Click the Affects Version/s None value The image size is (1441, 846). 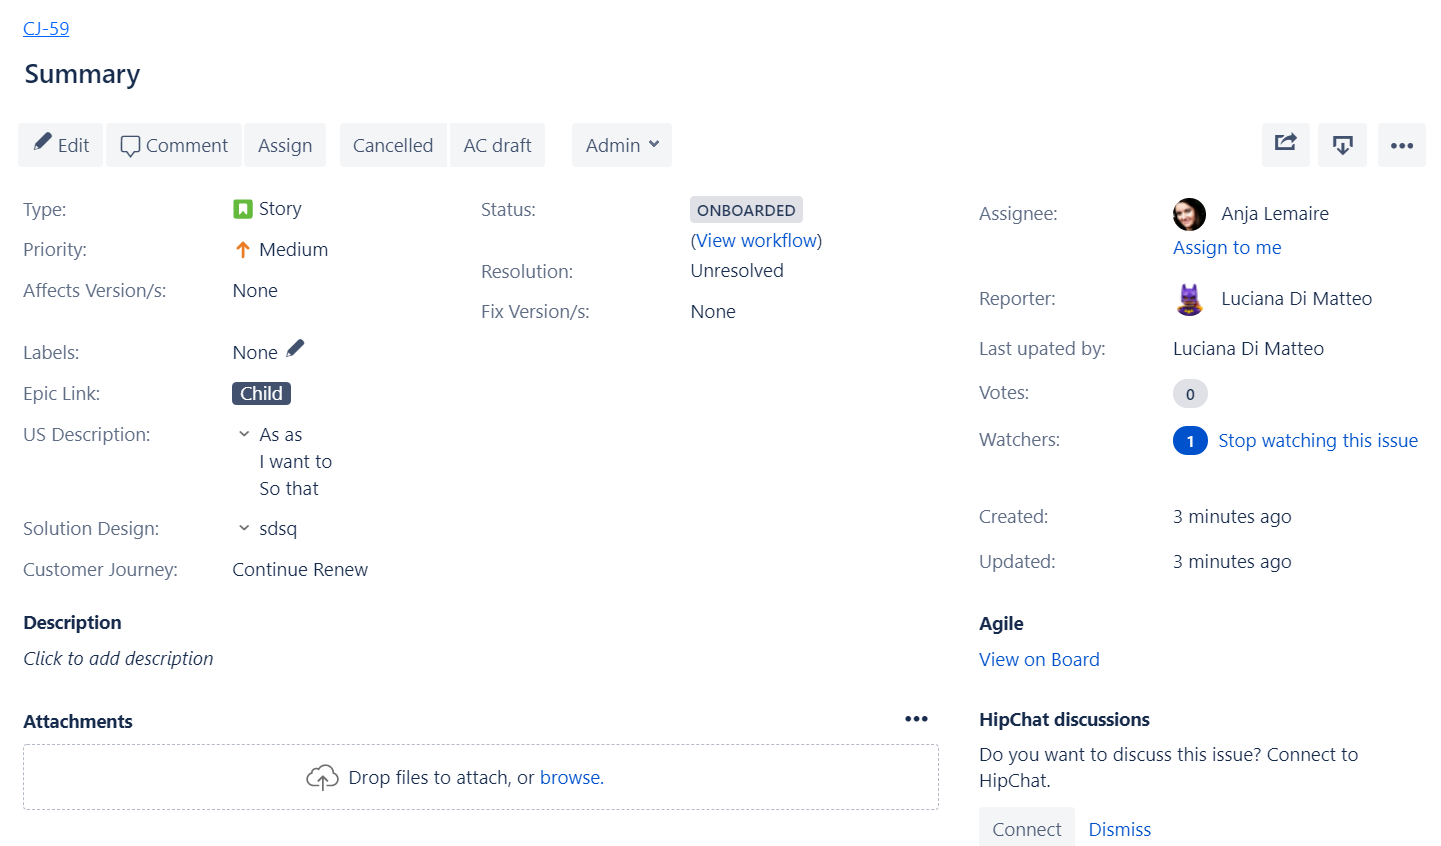pyautogui.click(x=255, y=291)
